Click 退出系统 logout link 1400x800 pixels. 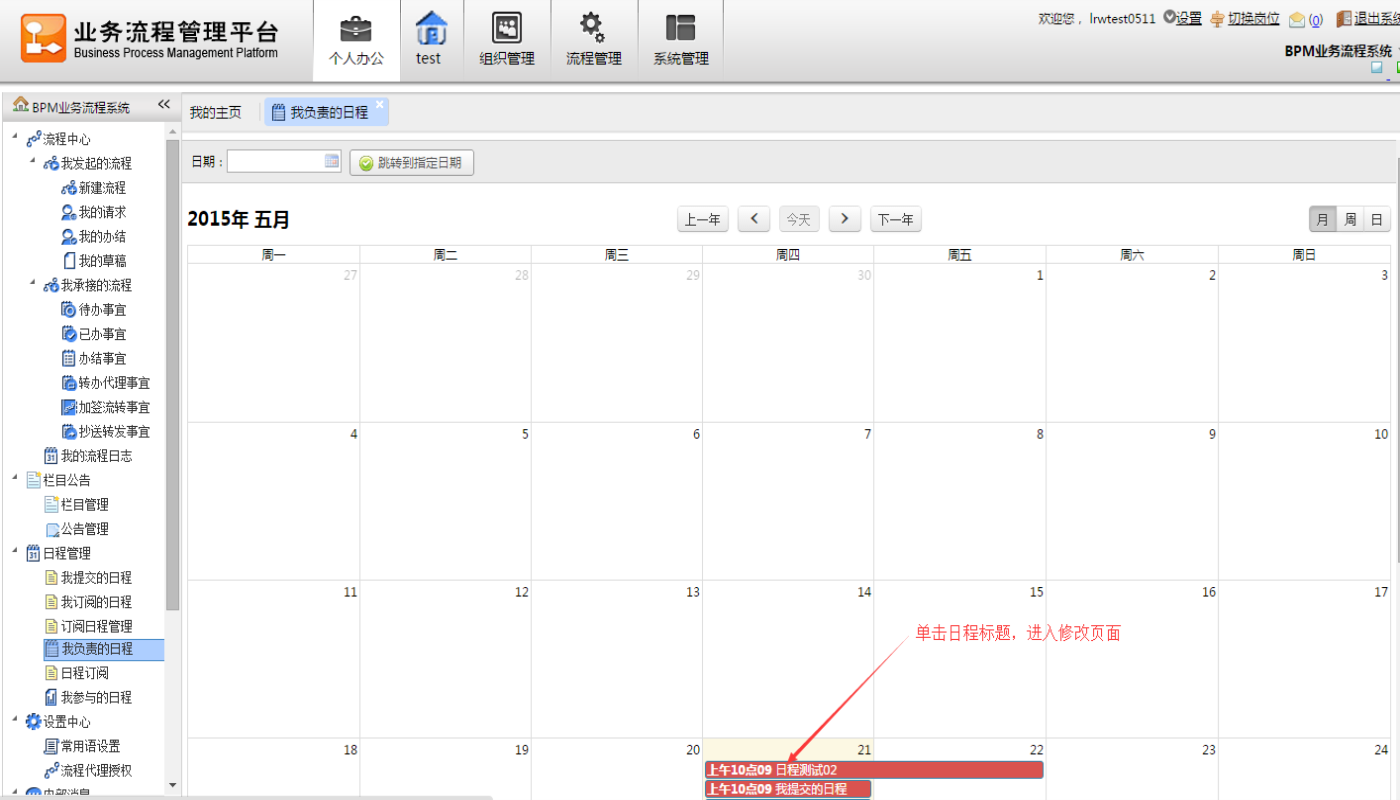(1376, 18)
